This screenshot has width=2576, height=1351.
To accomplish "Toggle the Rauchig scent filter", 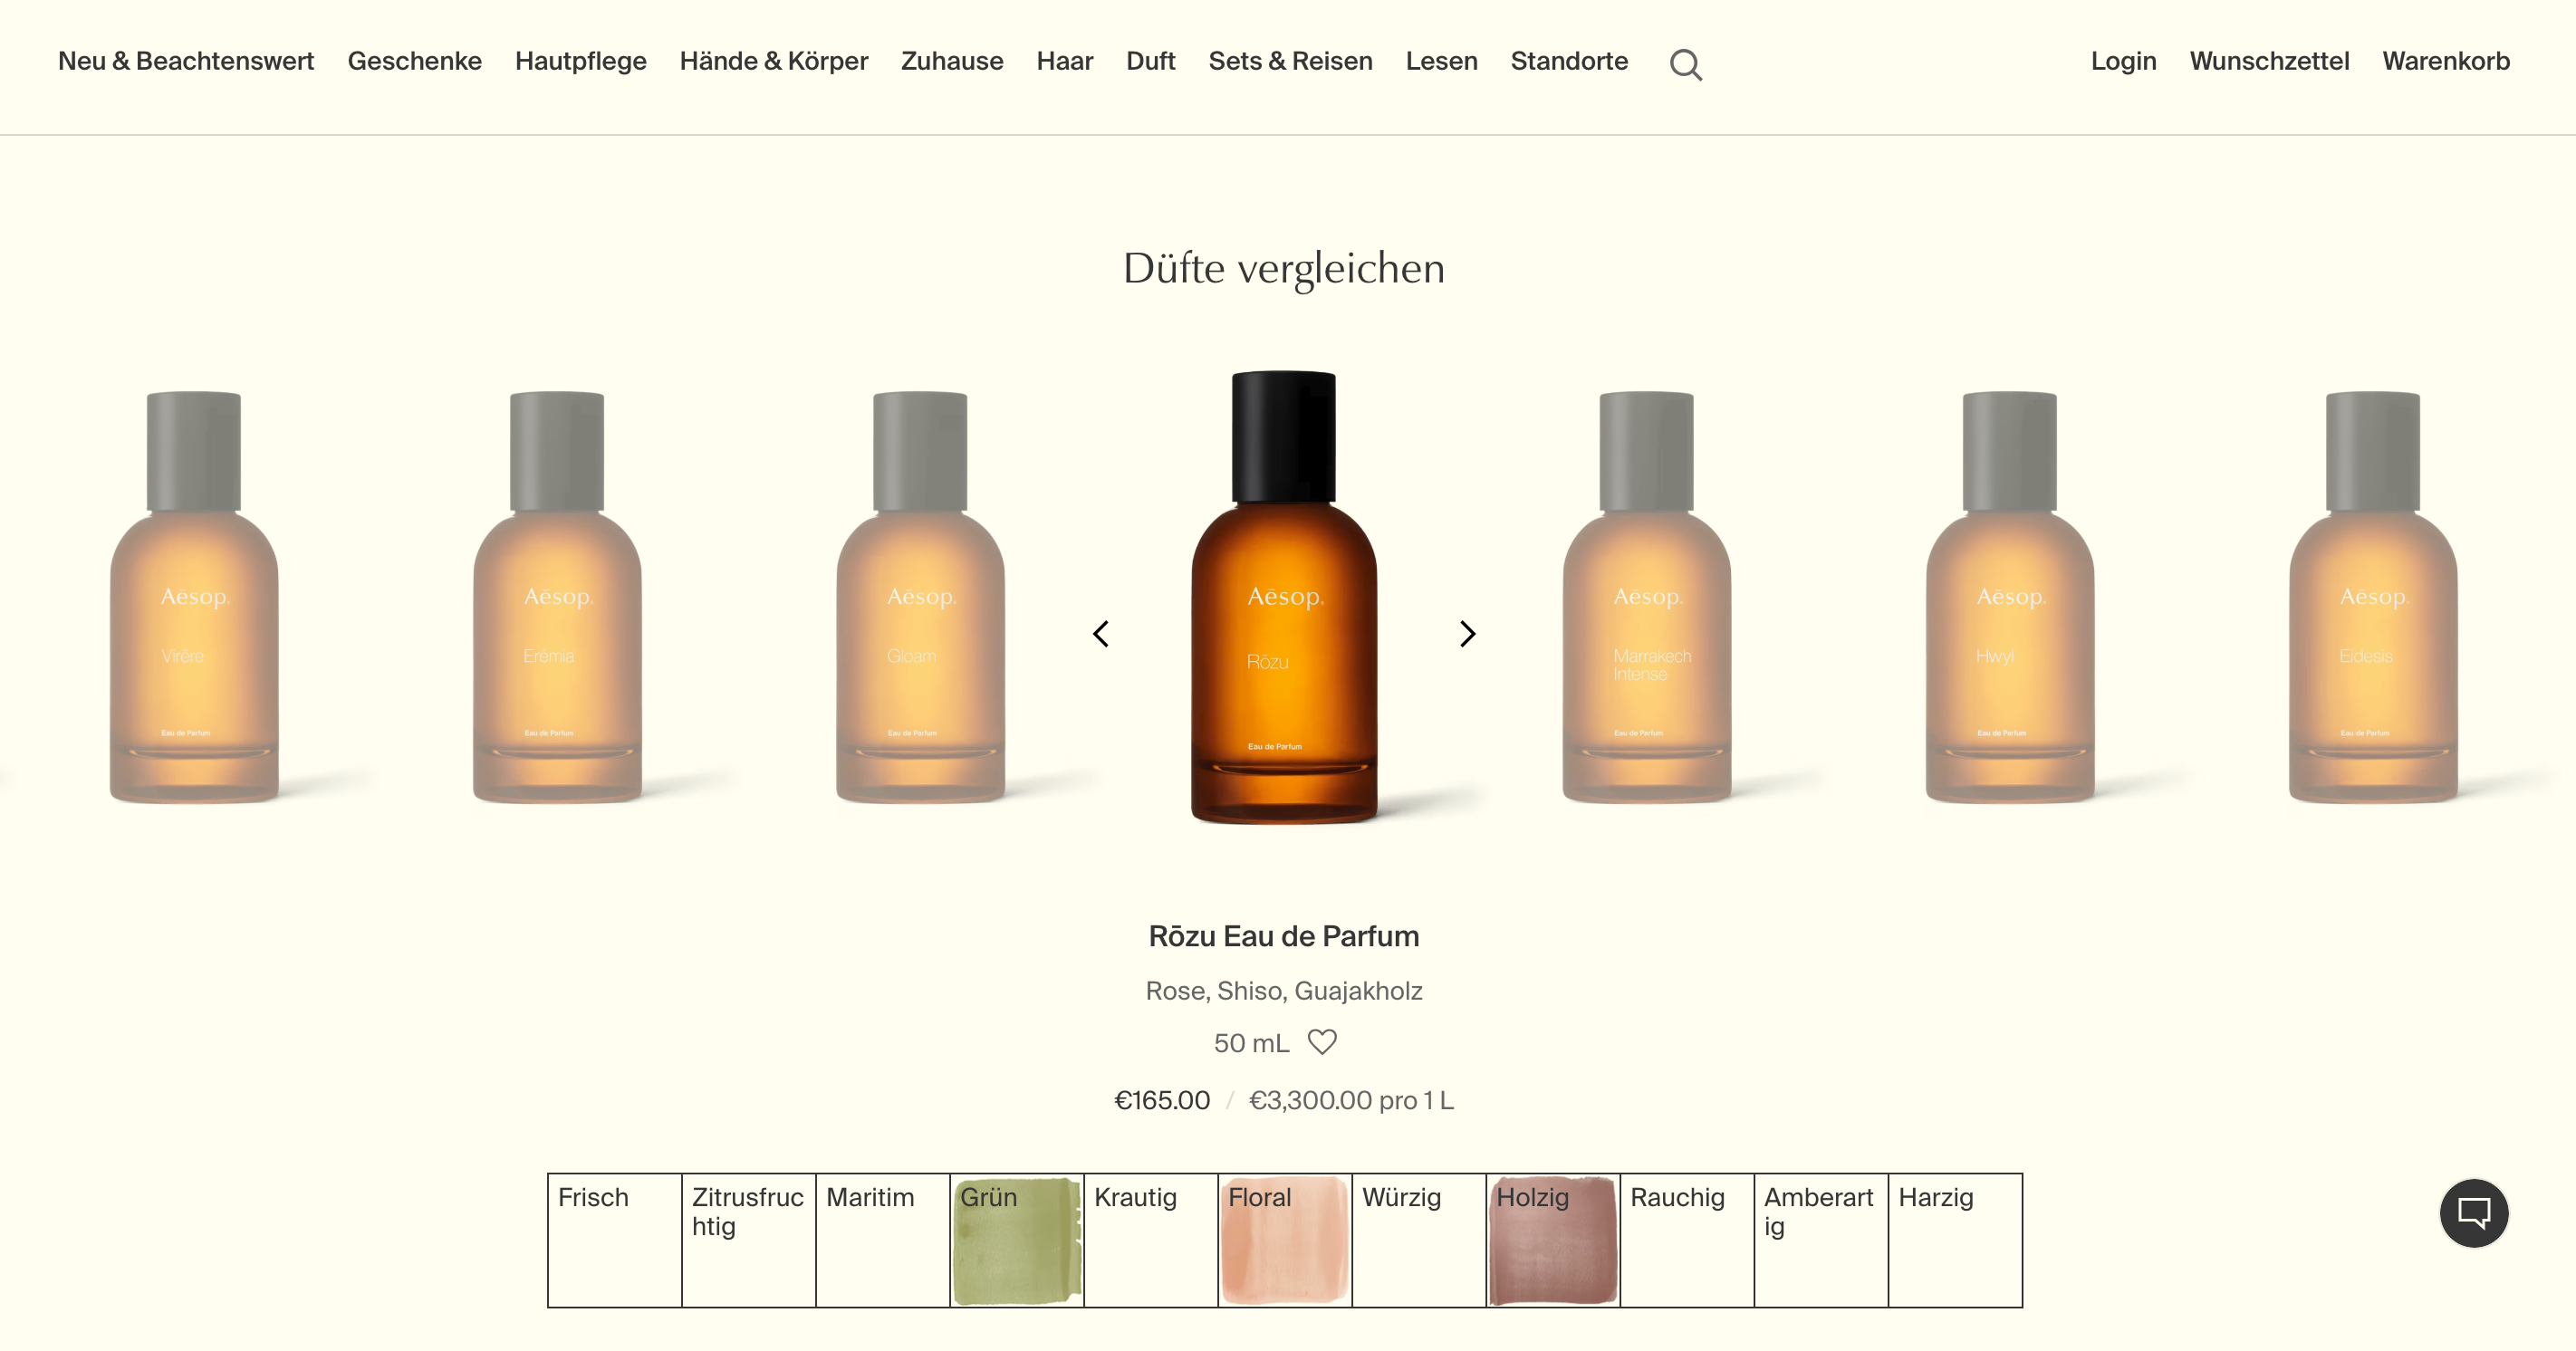I will point(1686,1240).
